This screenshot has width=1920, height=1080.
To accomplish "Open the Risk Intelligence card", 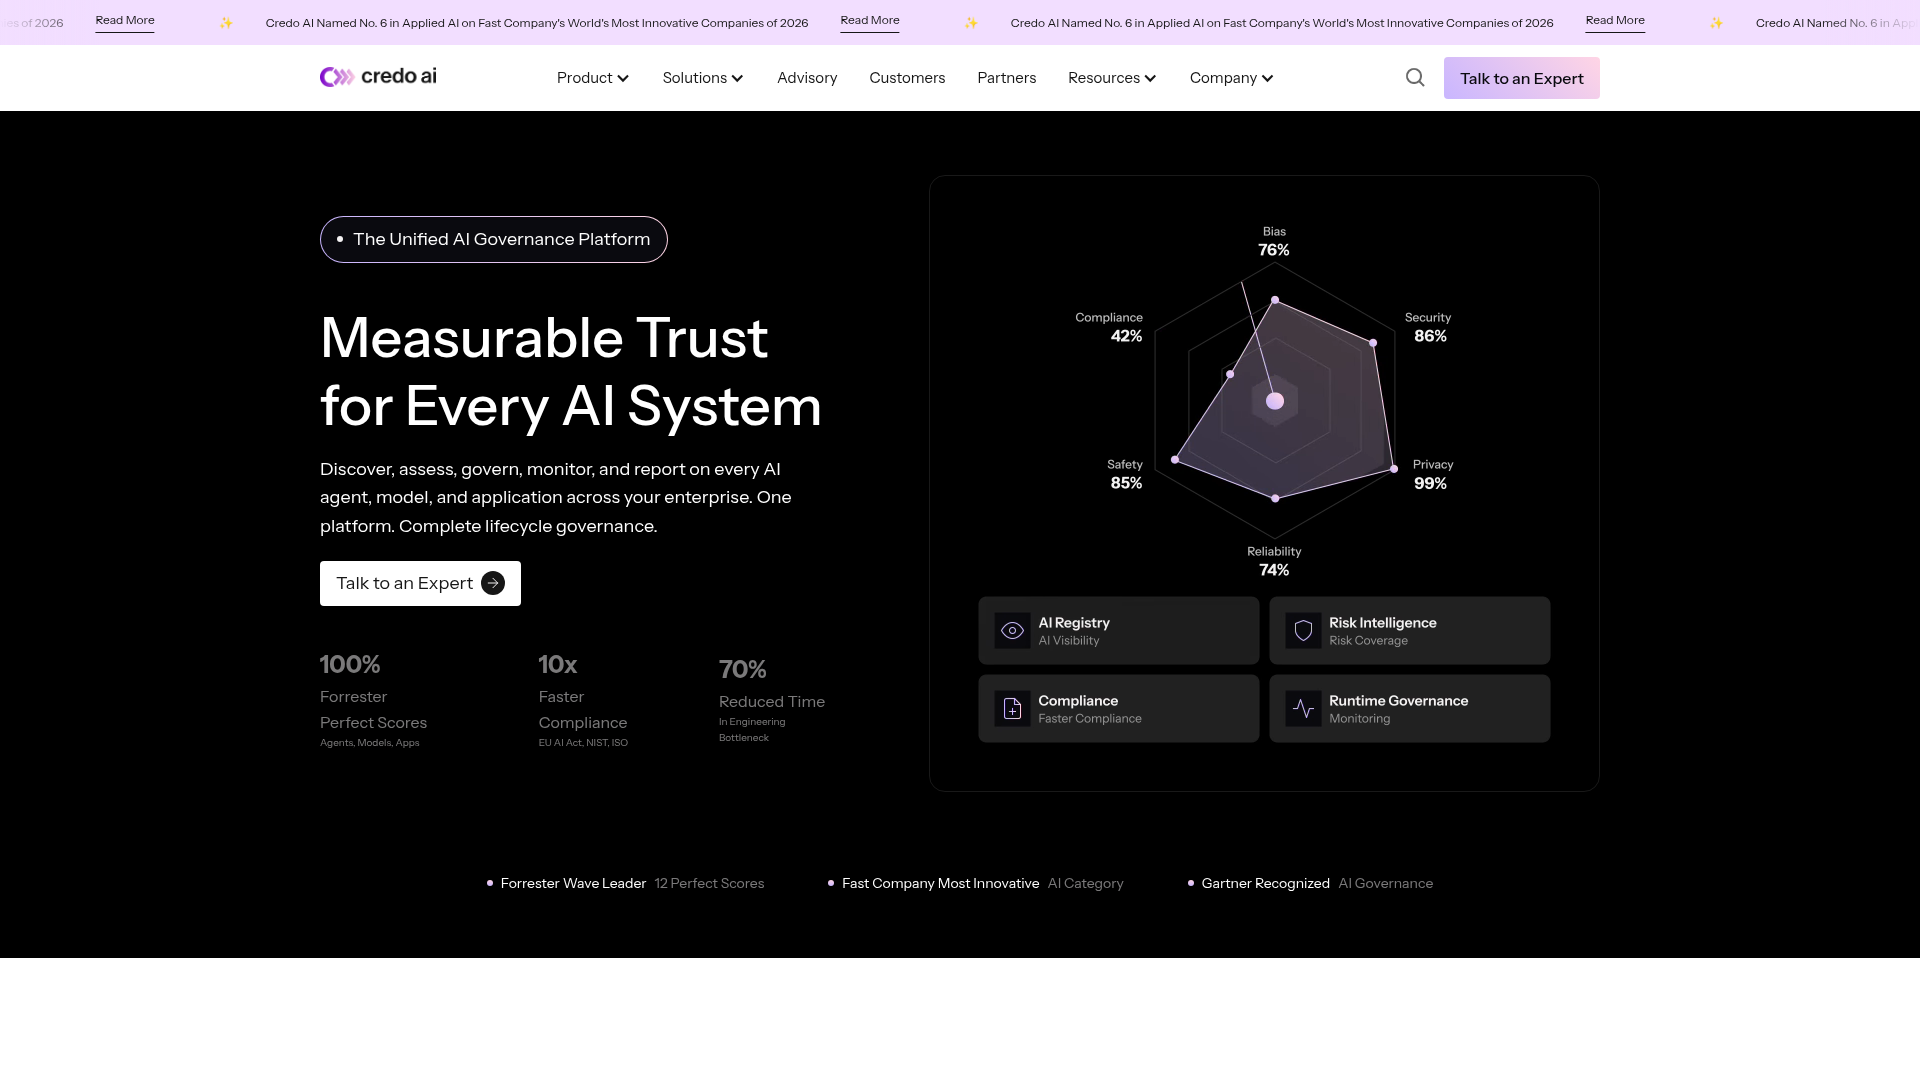I will click(x=1410, y=631).
